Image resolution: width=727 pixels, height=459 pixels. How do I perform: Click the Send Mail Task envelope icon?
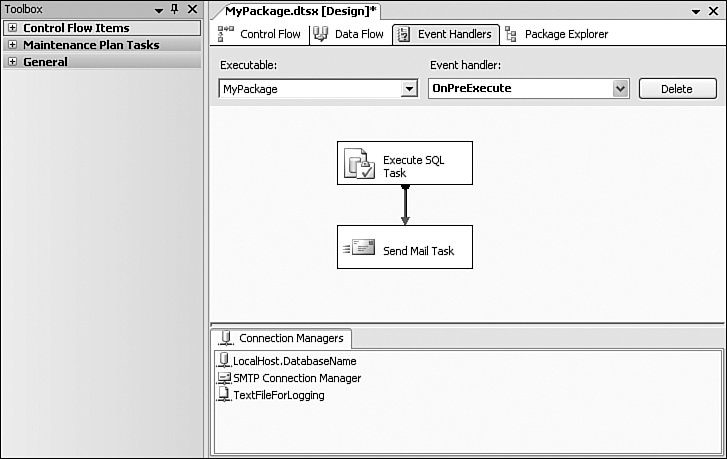click(359, 247)
